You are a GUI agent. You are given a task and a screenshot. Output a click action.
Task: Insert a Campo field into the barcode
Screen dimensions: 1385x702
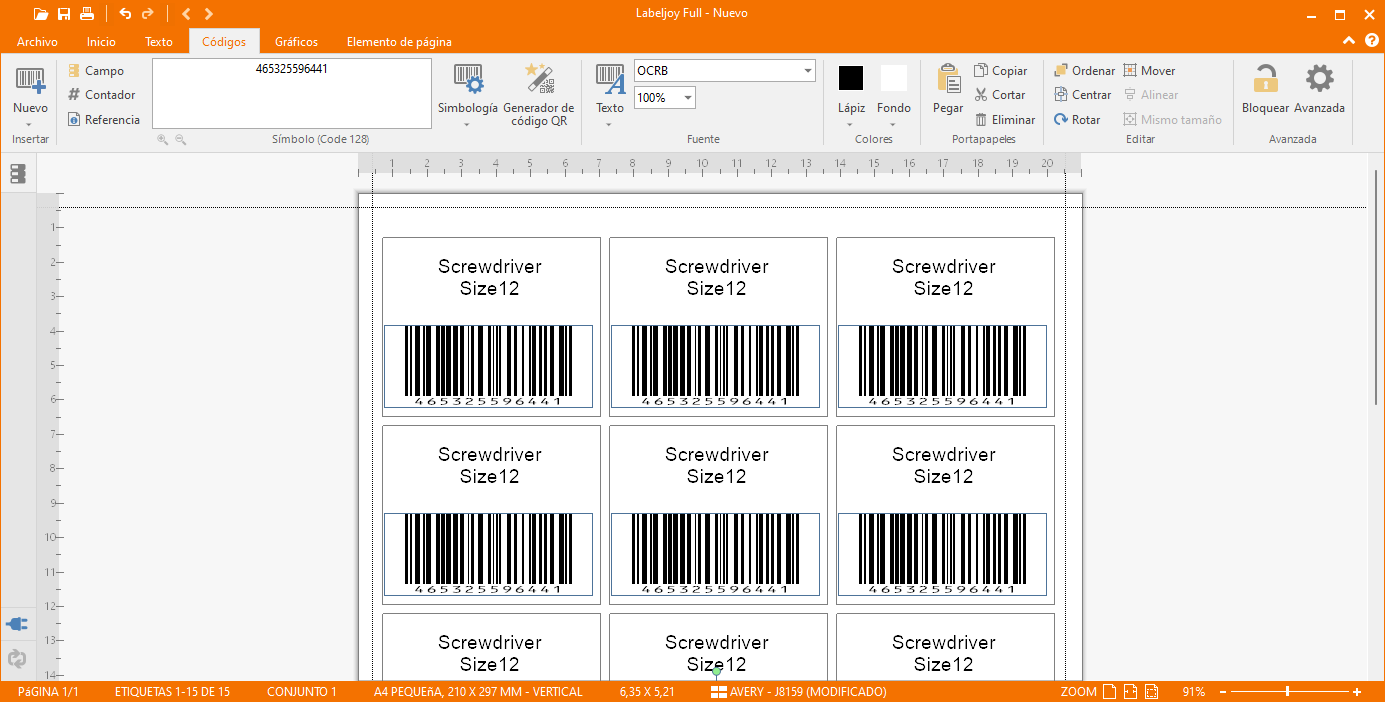[x=96, y=71]
